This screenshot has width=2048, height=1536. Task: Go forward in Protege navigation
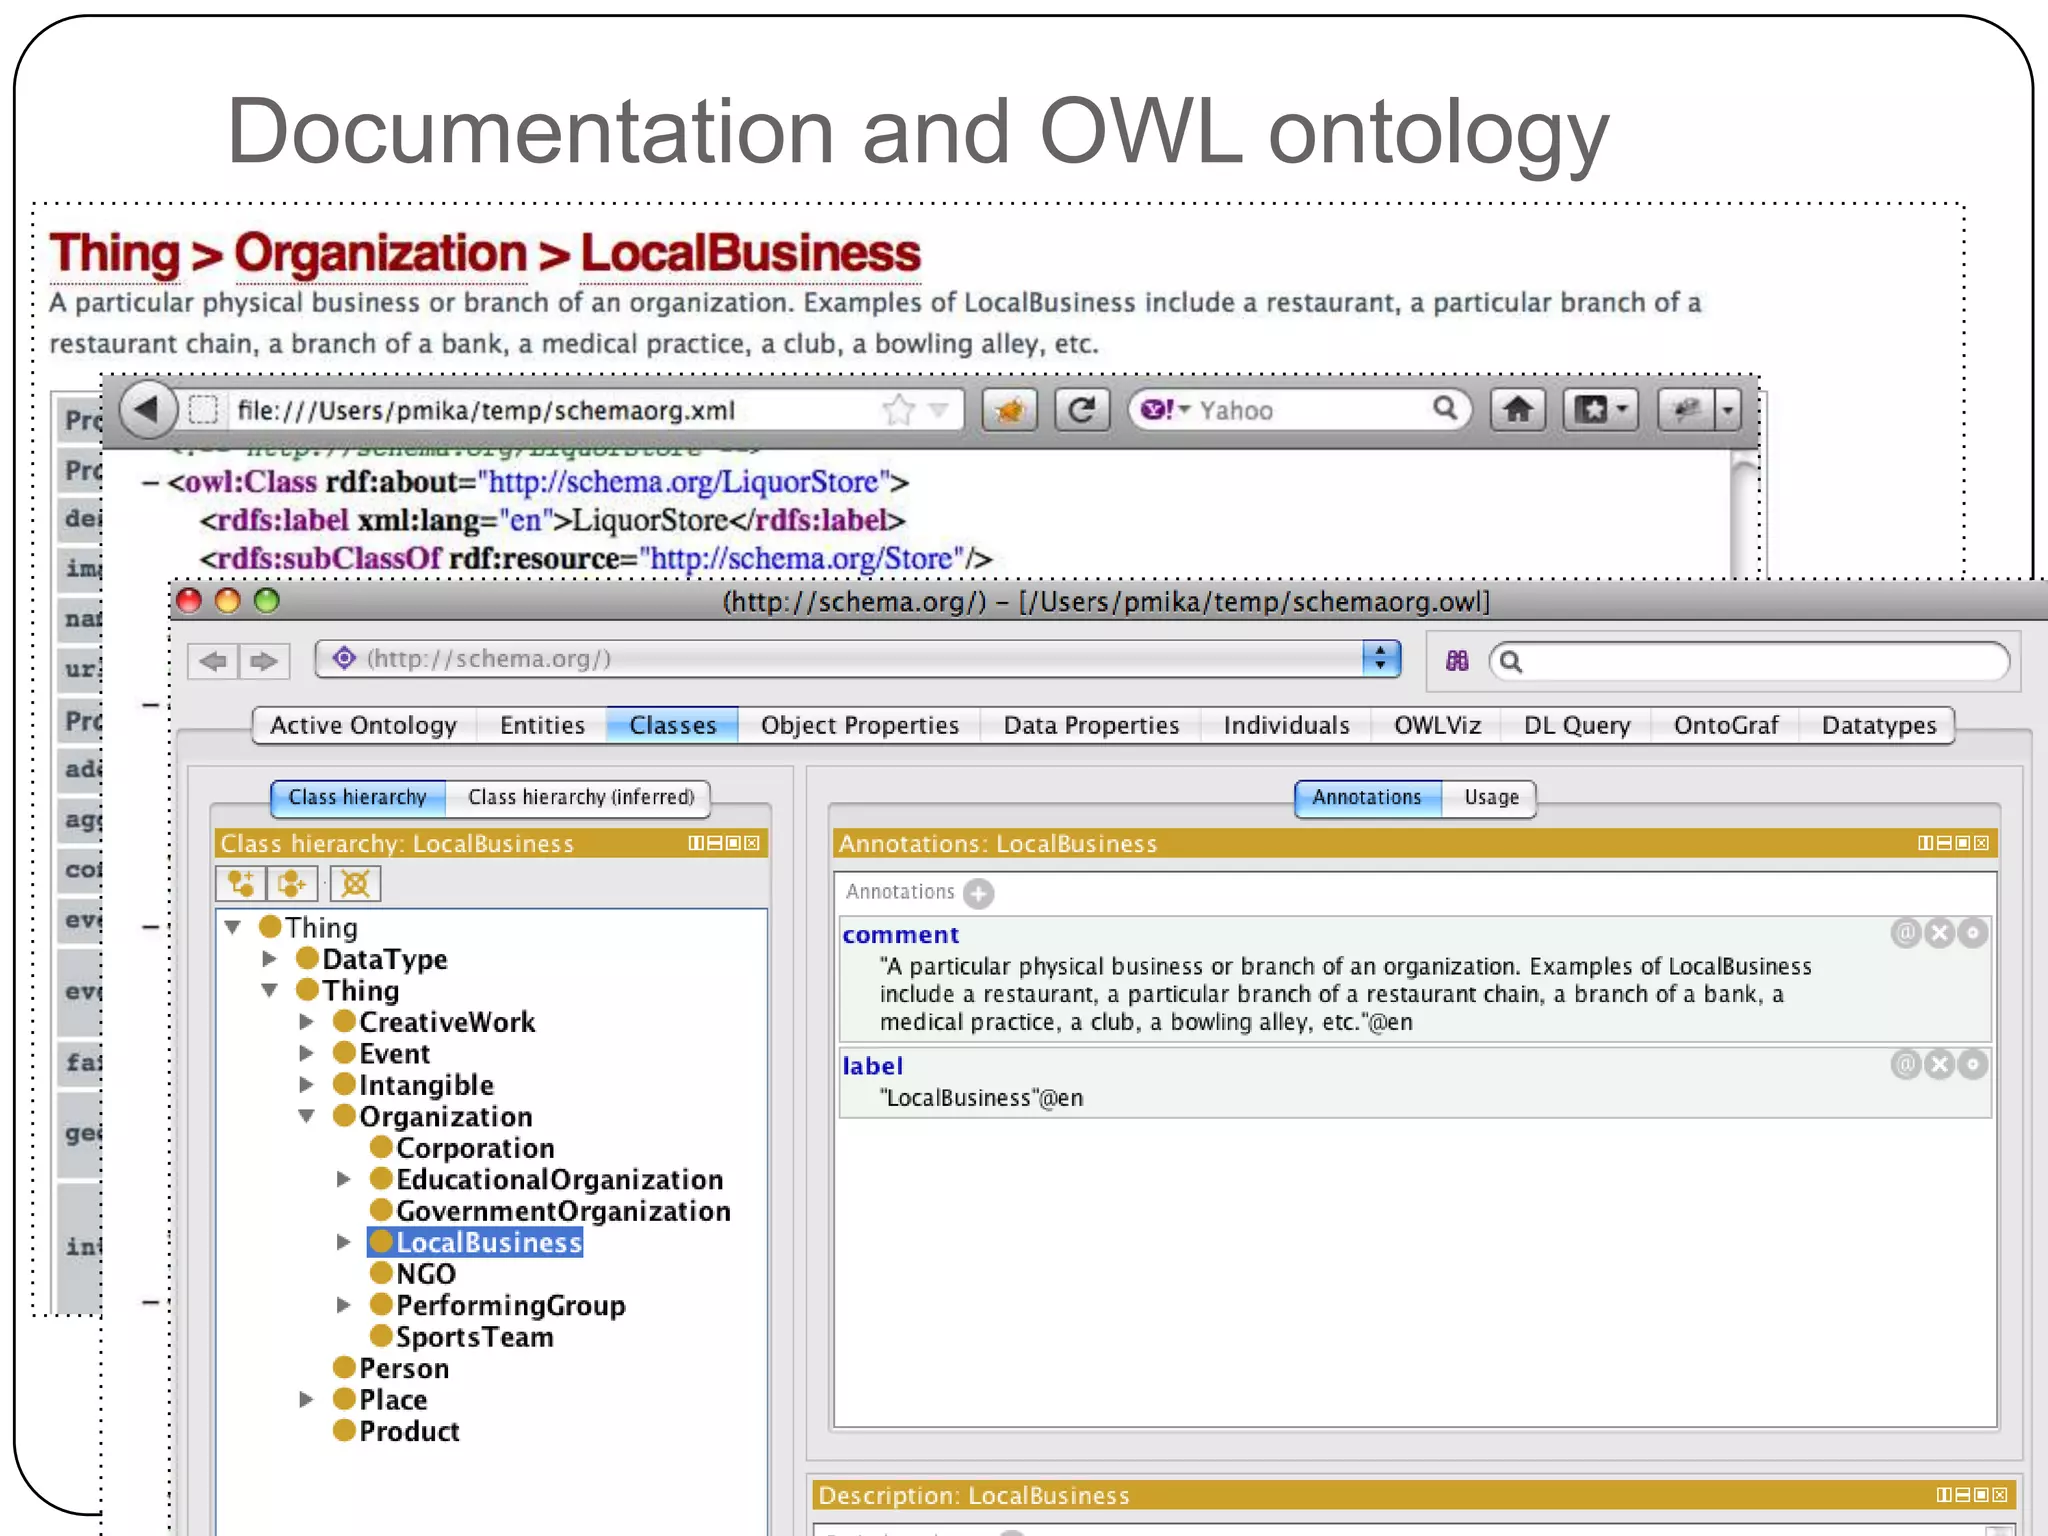point(264,661)
